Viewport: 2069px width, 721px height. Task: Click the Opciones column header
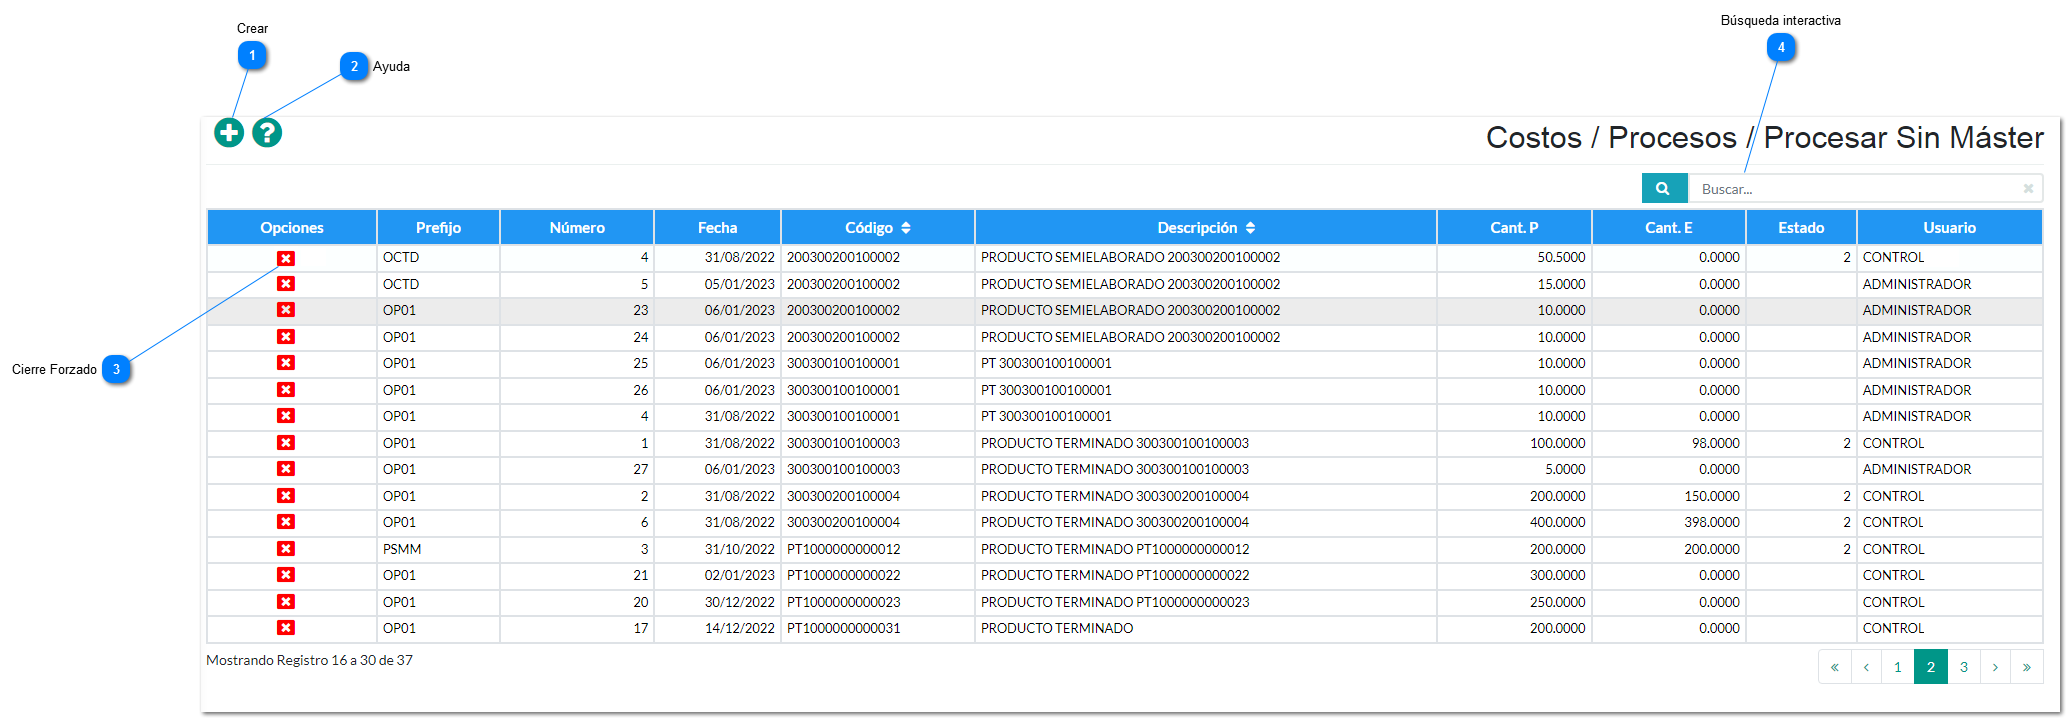[292, 227]
